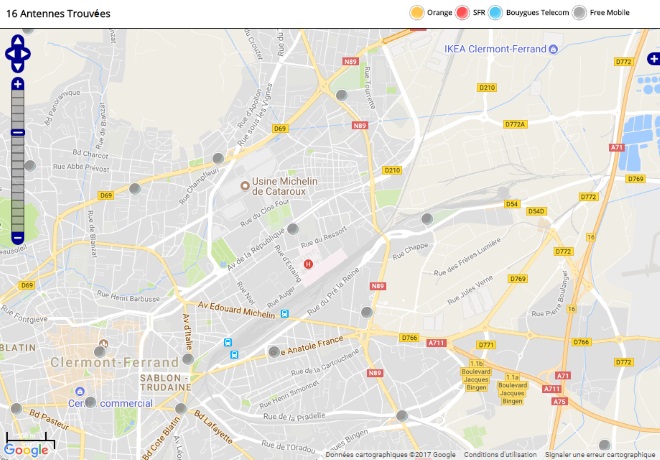Click the antenna marker on Av d'Italie

pos(188,359)
